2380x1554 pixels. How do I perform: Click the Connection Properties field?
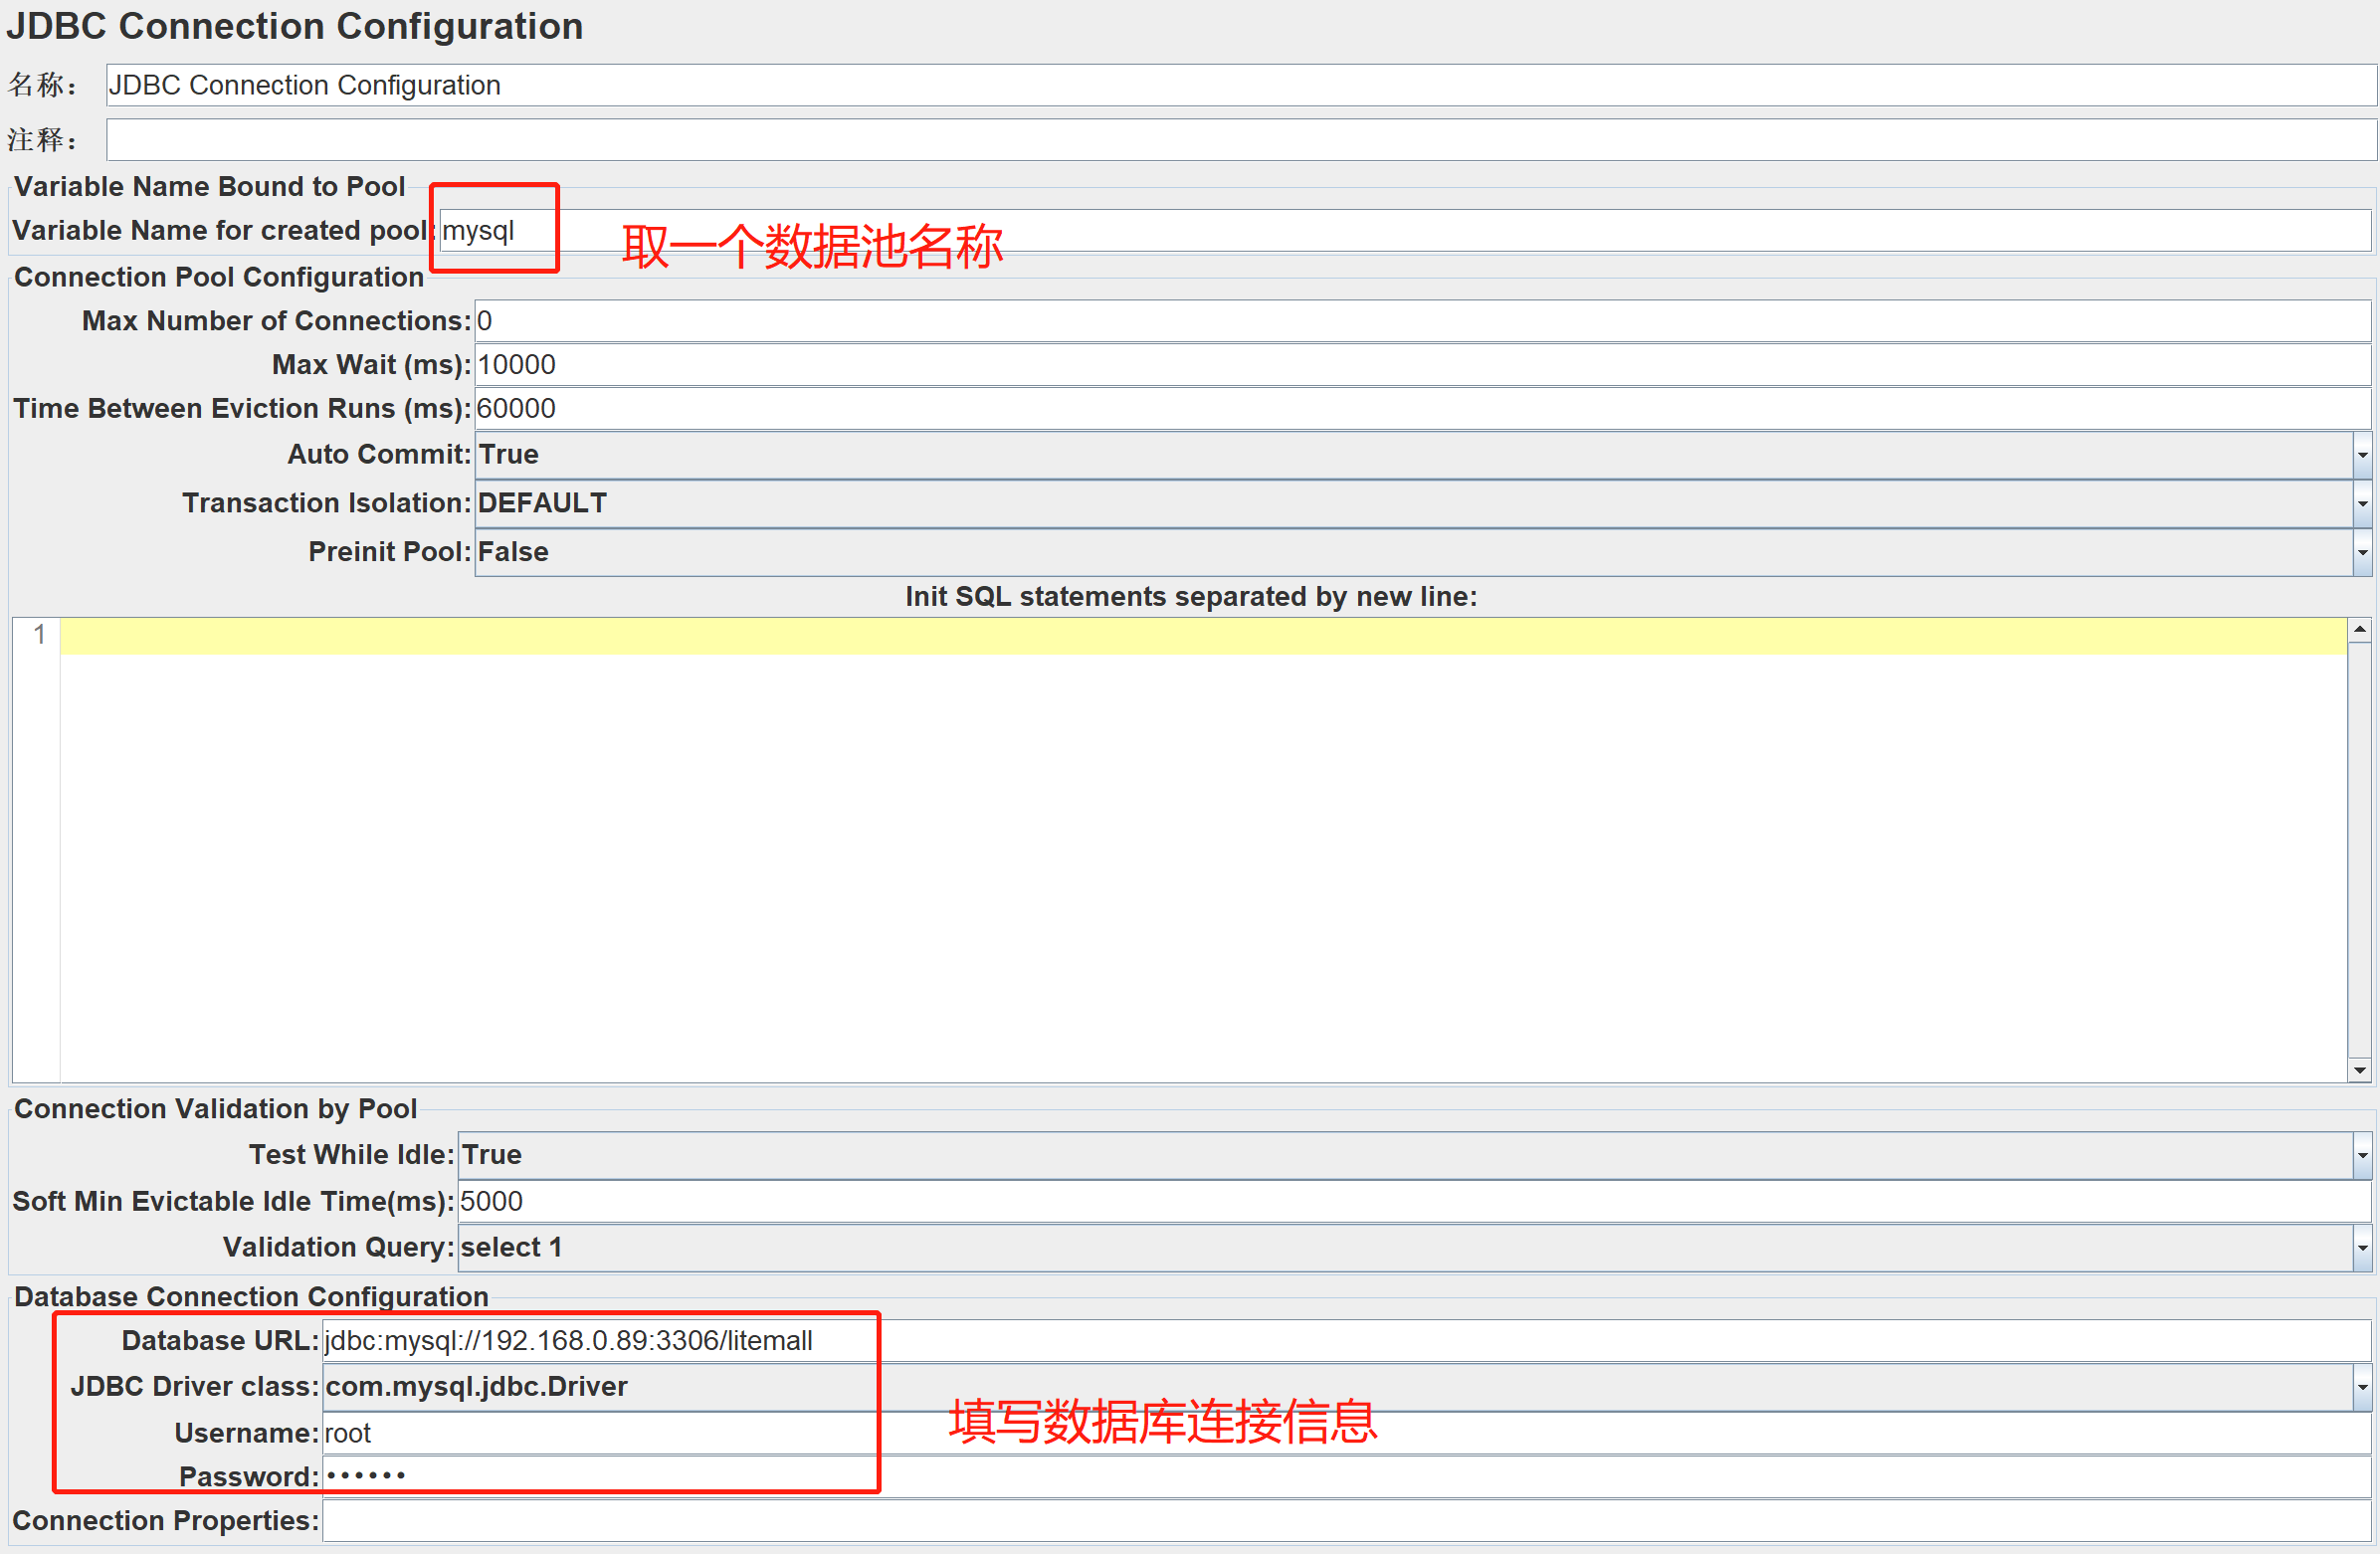coord(1340,1521)
